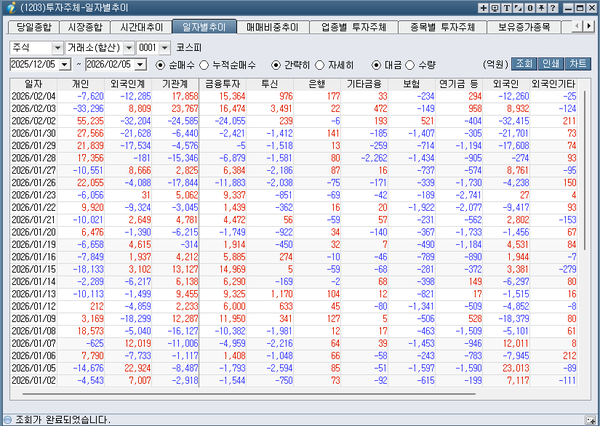Screen dimensions: 600x426
Task: Click the 차트 chart button
Action: coord(577,64)
